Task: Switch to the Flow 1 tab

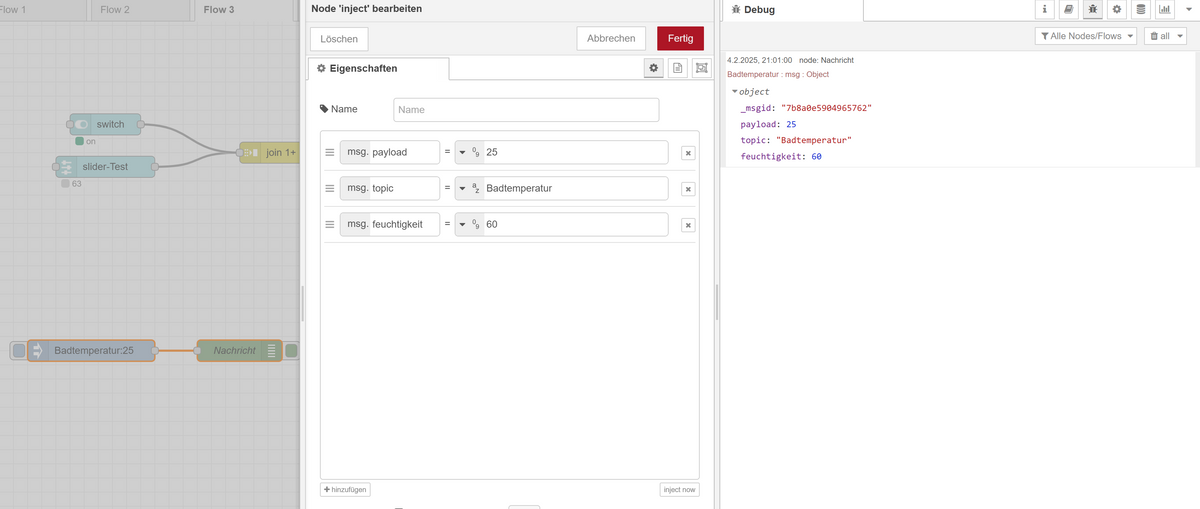Action: [x=12, y=10]
